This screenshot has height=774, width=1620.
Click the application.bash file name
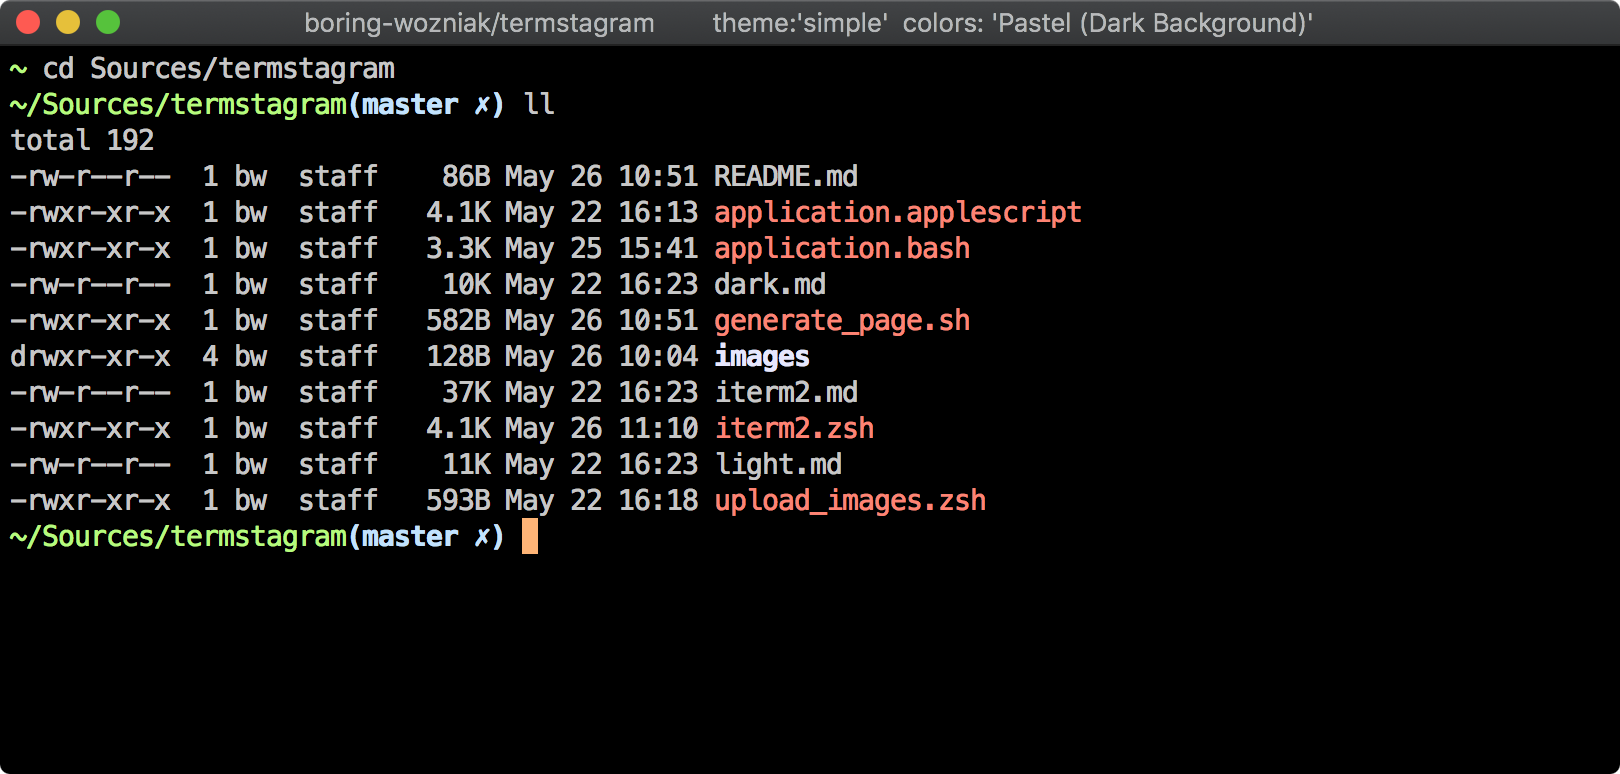841,249
